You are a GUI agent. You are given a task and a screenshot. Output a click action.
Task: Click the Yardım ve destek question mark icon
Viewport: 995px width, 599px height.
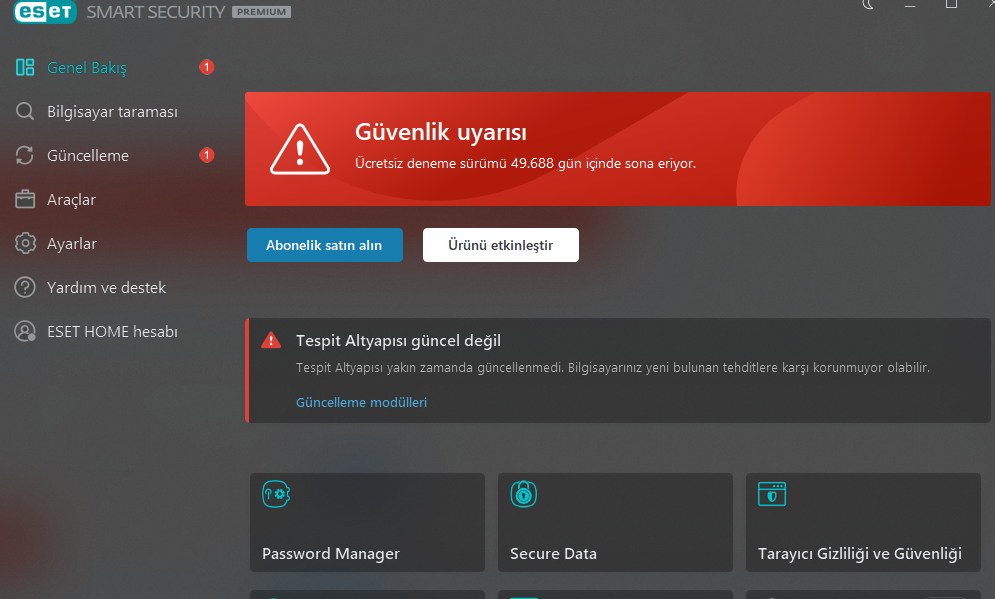(x=25, y=288)
